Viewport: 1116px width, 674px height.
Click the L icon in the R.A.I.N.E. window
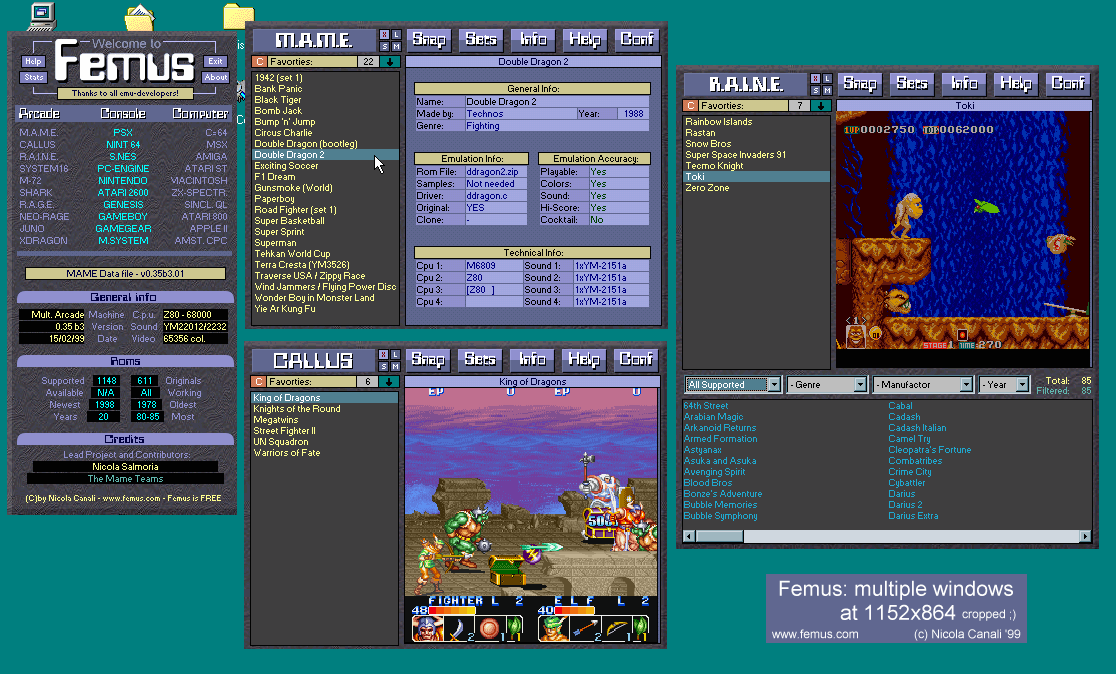point(827,78)
